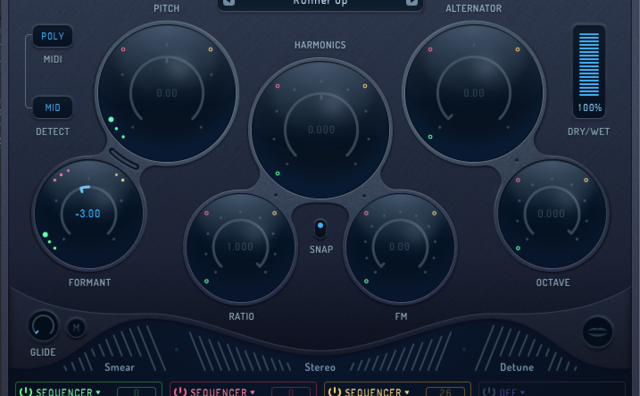The width and height of the screenshot is (640, 396).
Task: Click the yellow modulation dot on Harmonics knob
Action: tap(365, 86)
